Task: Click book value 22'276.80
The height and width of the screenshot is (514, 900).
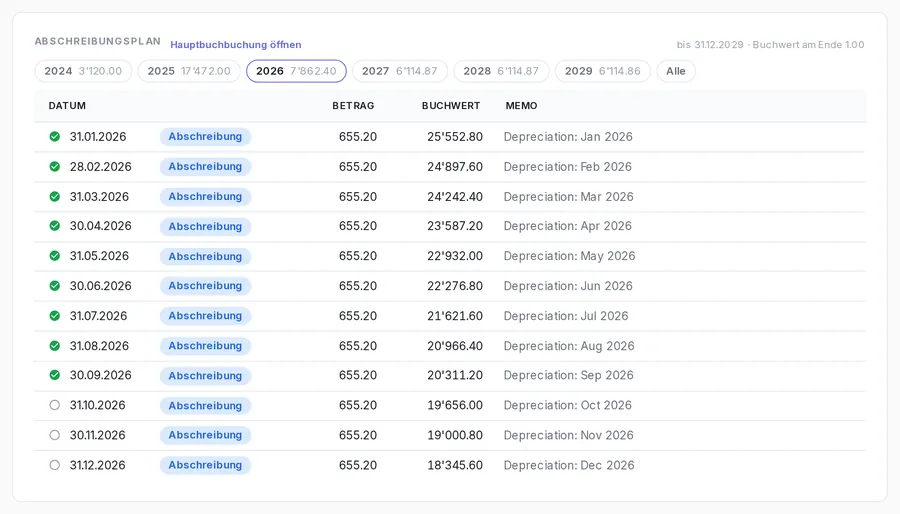Action: (x=455, y=286)
